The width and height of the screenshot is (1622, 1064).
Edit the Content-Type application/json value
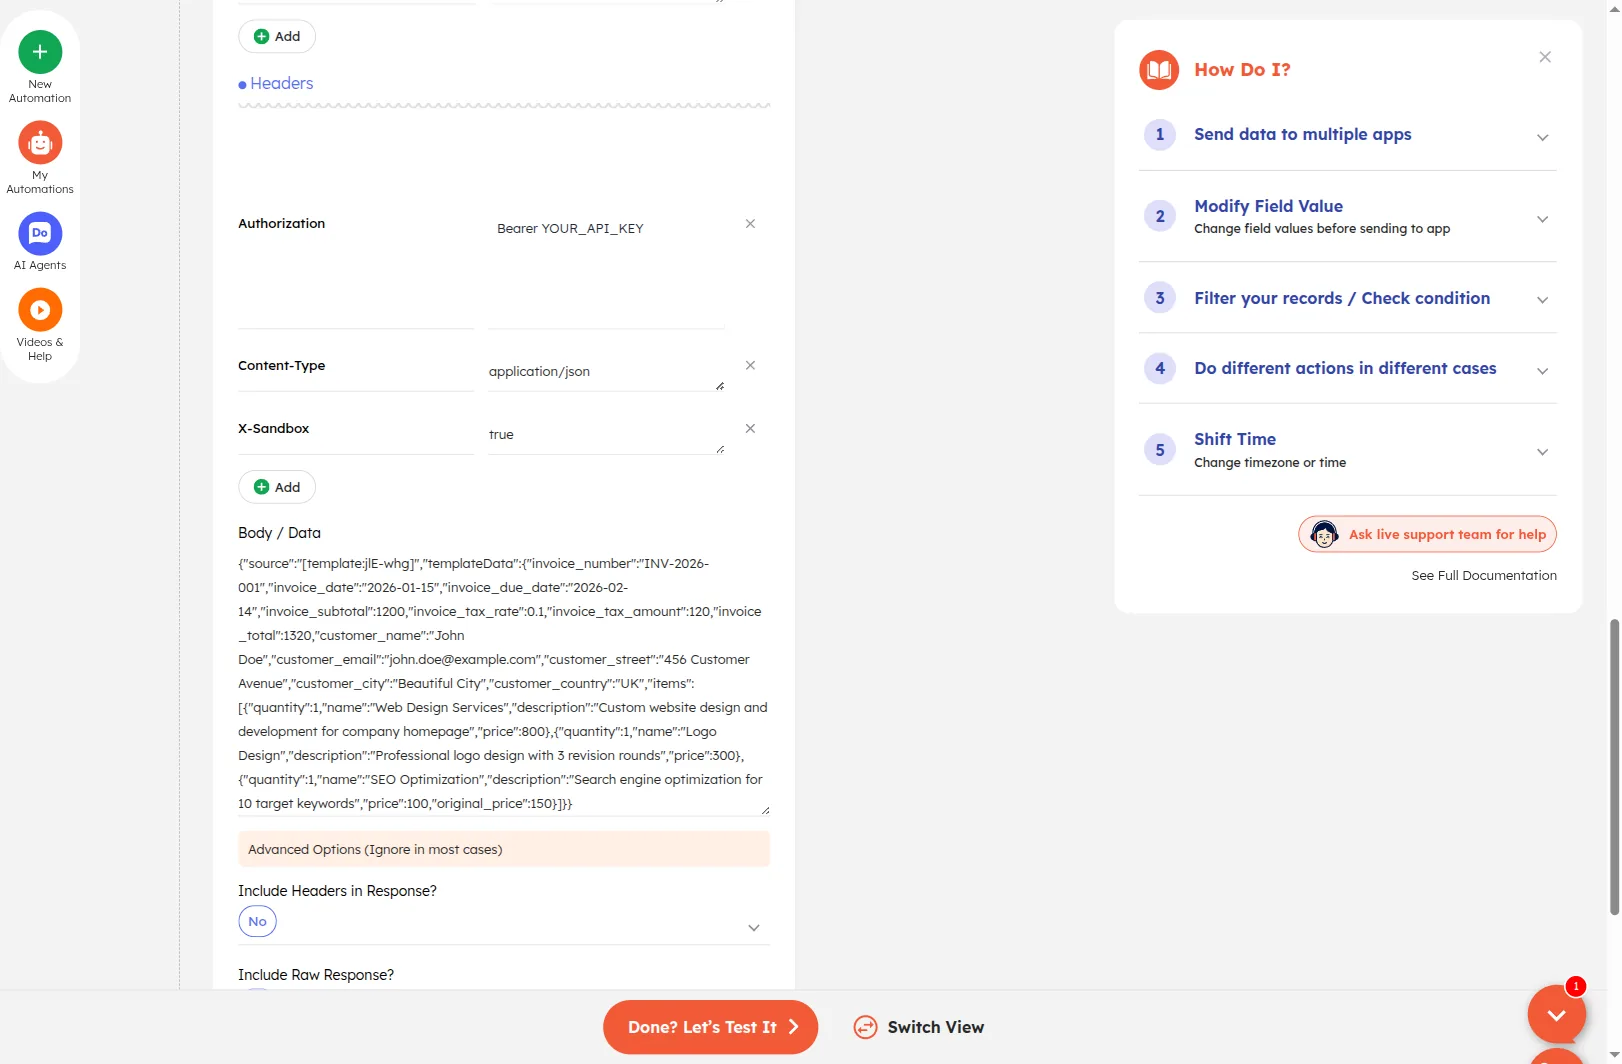pyautogui.click(x=606, y=372)
